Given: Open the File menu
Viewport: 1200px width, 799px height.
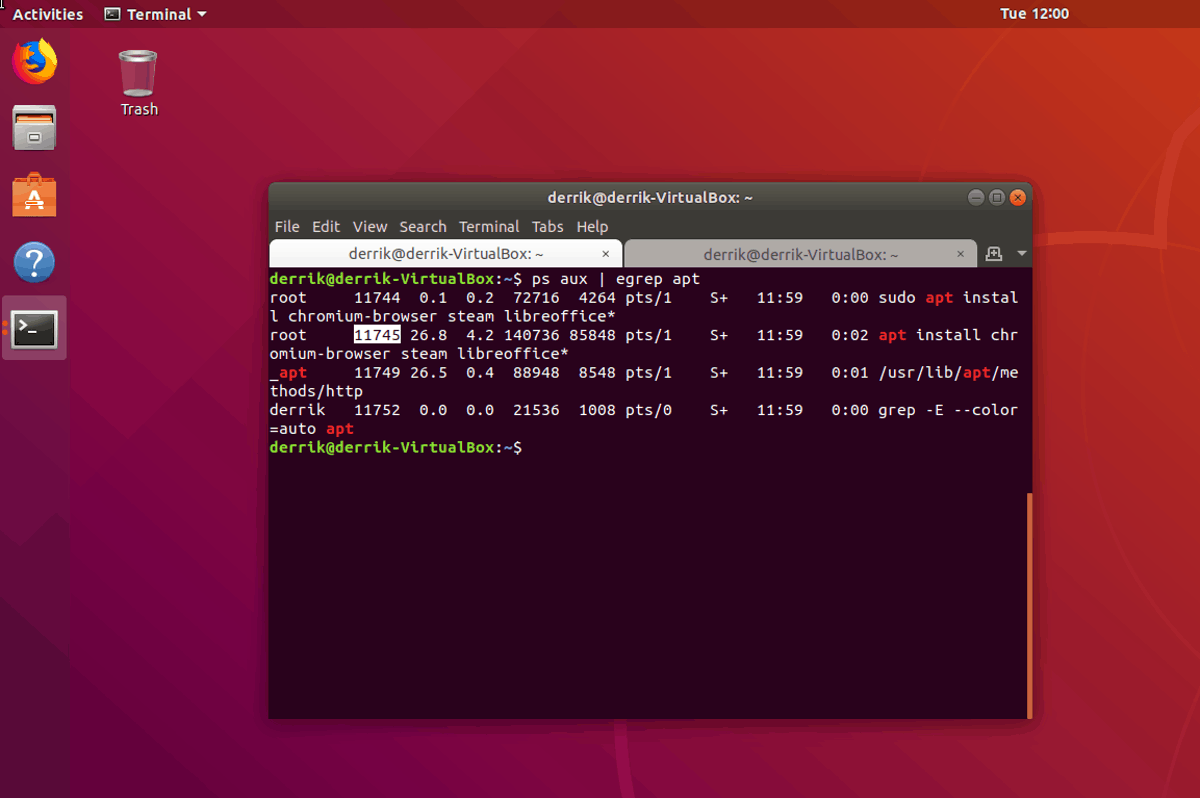Looking at the screenshot, I should pos(287,226).
